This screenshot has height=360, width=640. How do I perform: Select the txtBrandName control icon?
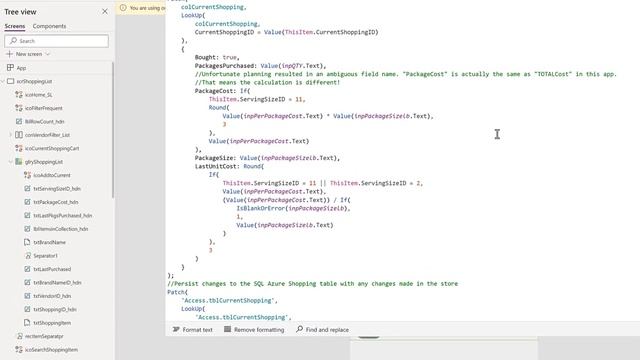coord(27,242)
